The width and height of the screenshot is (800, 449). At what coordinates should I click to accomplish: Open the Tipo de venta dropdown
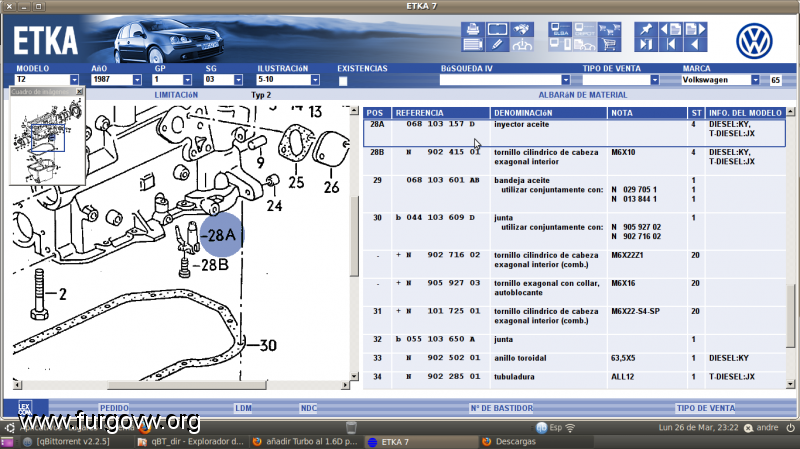pyautogui.click(x=655, y=80)
